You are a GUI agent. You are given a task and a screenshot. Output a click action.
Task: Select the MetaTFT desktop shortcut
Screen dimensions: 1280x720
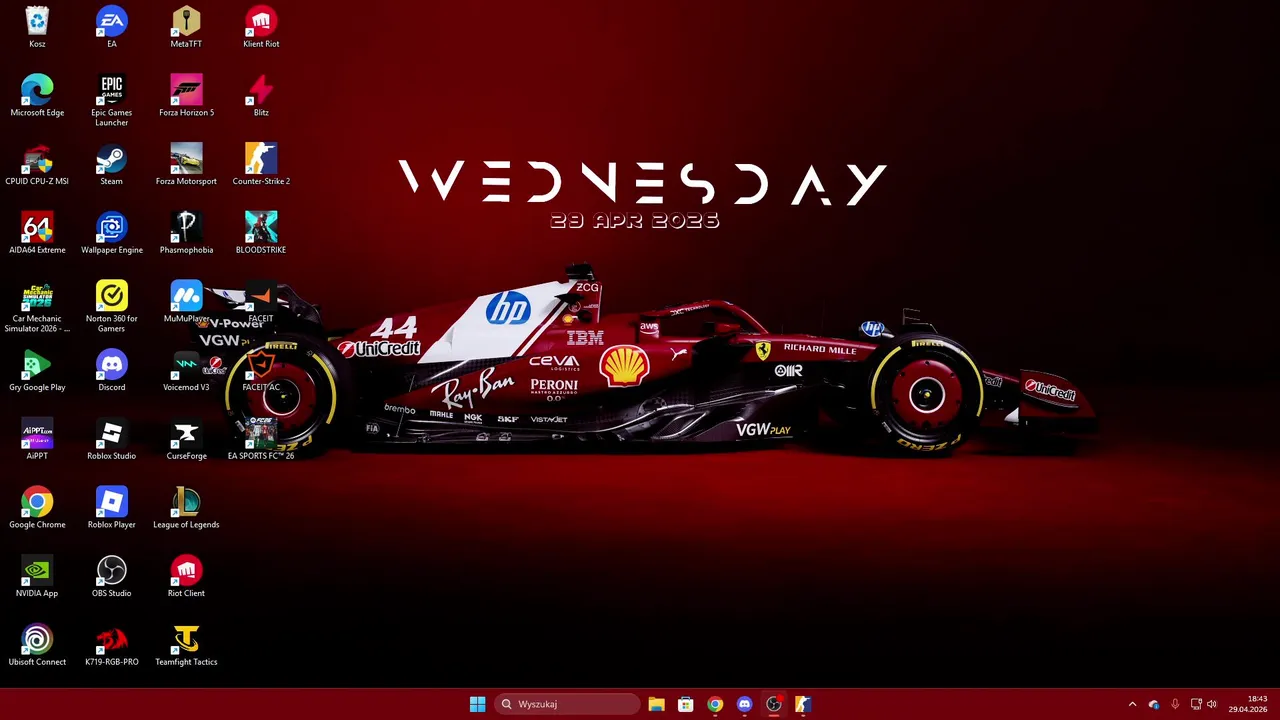tap(186, 27)
